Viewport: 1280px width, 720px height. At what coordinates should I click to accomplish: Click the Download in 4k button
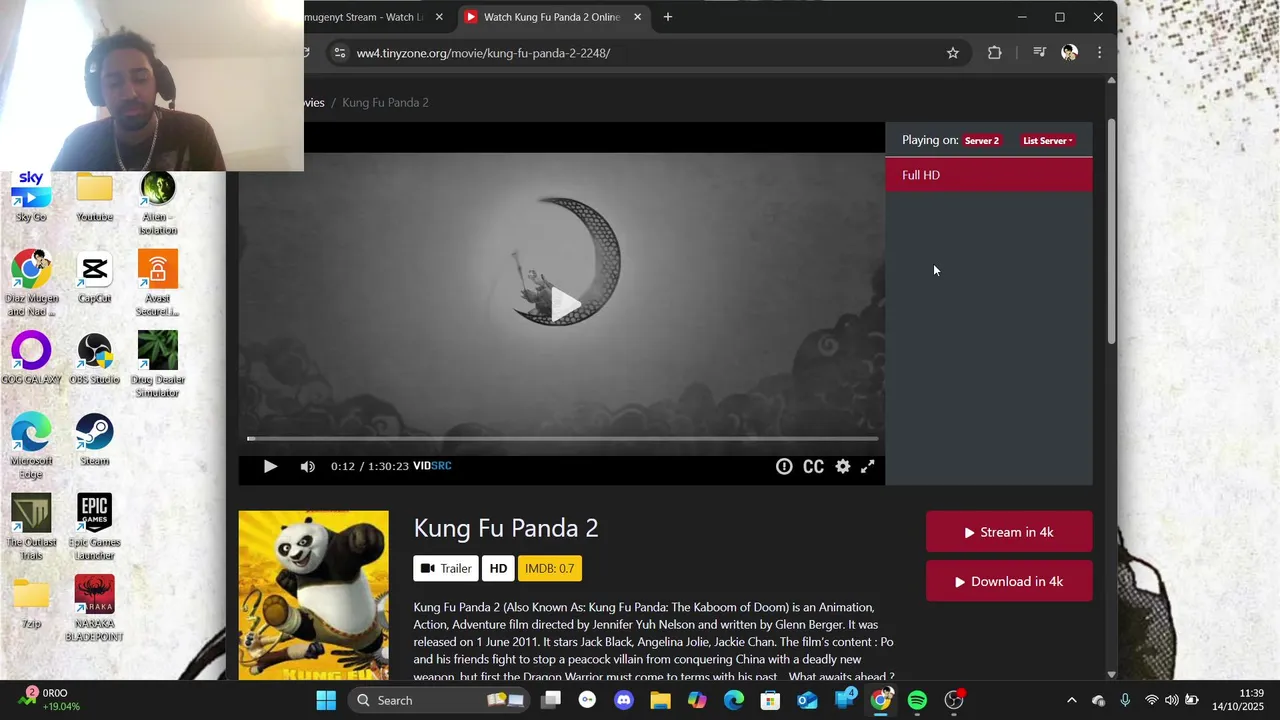[x=1009, y=581]
